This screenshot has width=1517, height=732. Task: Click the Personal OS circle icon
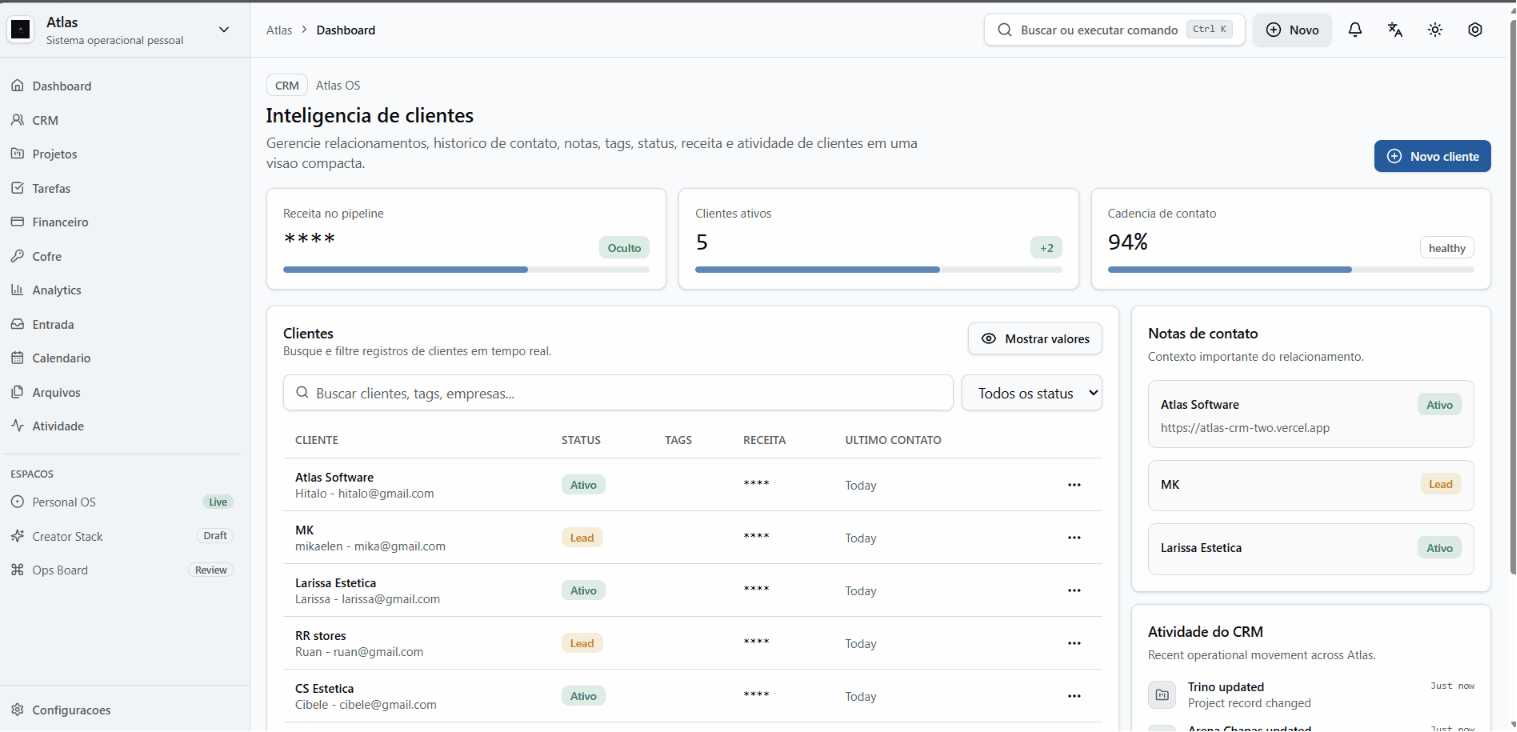[x=17, y=502]
